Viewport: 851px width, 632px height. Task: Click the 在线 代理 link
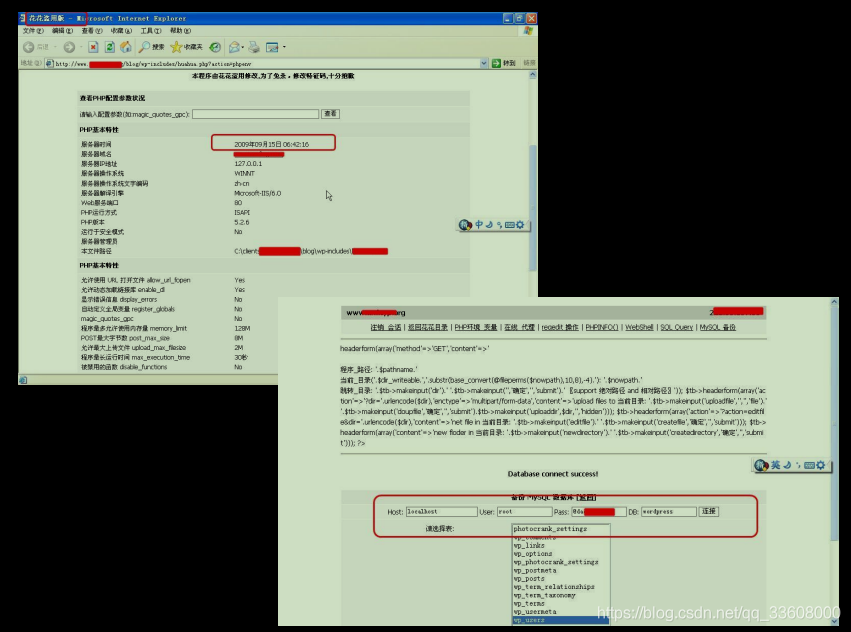[x=519, y=327]
